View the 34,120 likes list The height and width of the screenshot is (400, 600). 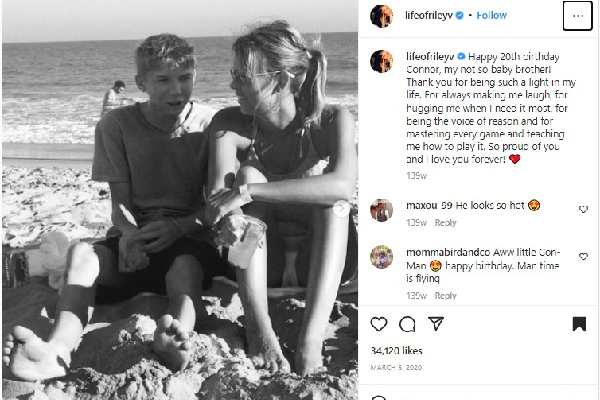tap(399, 351)
